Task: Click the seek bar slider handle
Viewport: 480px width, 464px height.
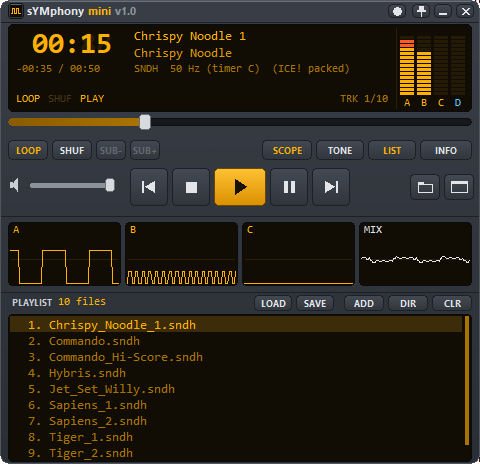Action: (145, 122)
